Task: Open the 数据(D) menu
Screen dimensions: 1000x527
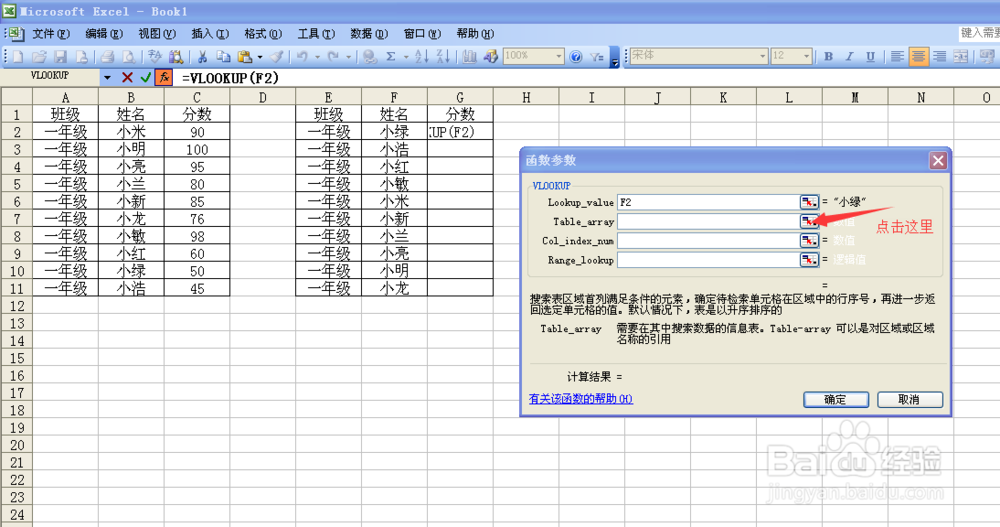Action: click(369, 33)
